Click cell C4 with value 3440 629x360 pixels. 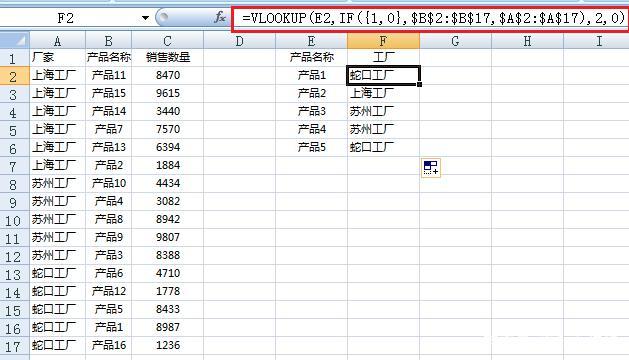(x=168, y=112)
